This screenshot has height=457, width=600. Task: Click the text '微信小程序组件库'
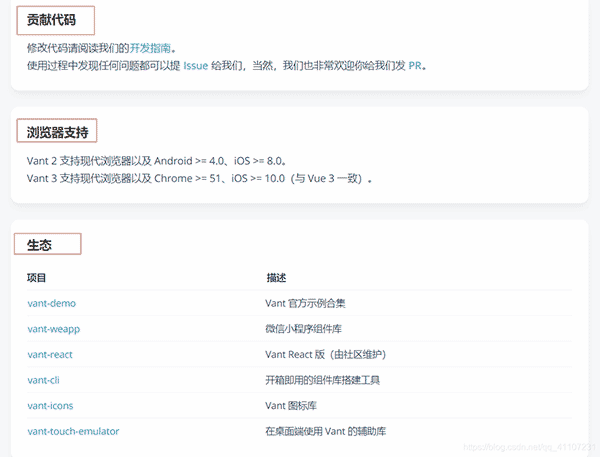tap(303, 329)
